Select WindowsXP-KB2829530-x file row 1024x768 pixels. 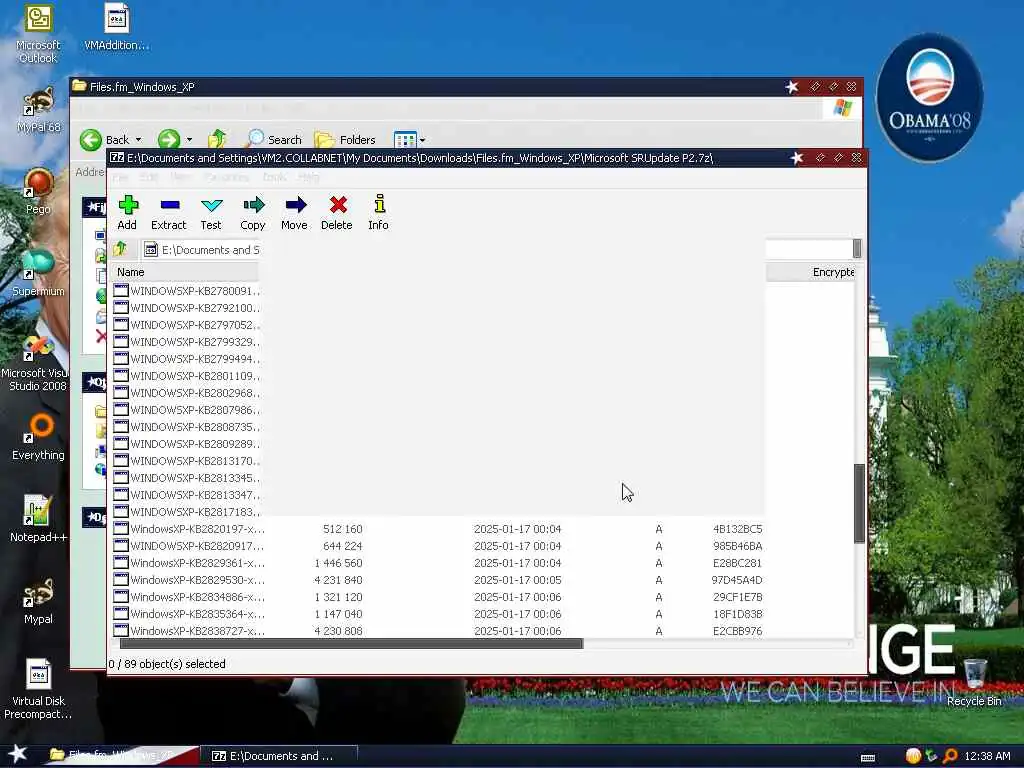[483, 579]
